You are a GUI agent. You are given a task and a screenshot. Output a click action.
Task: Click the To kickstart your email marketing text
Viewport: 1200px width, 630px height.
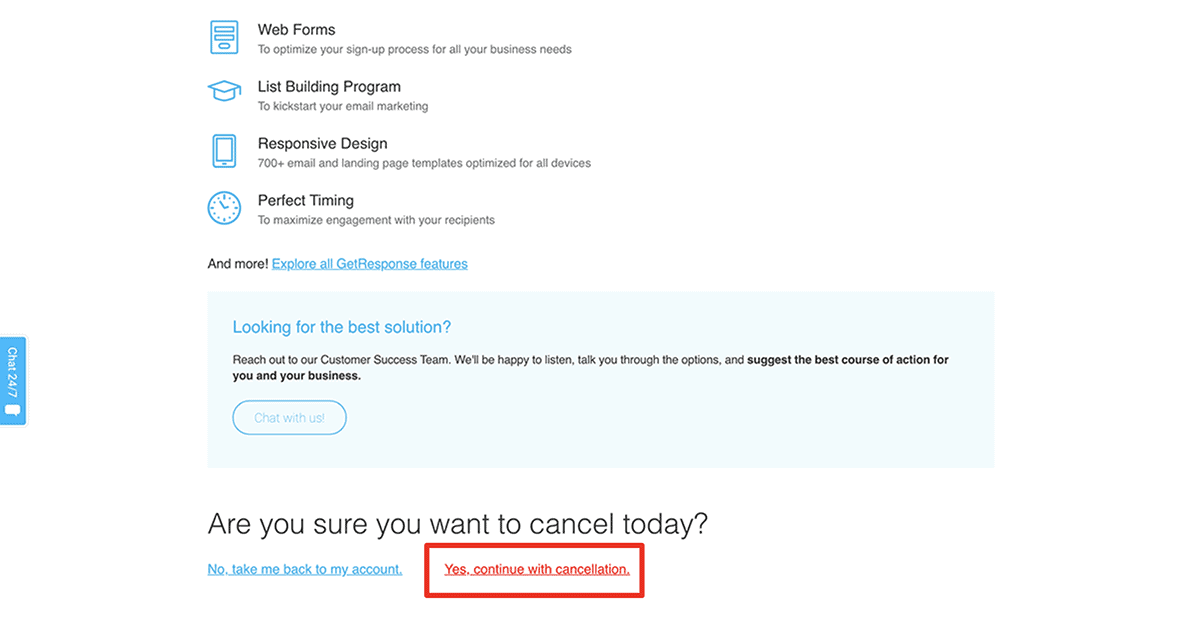(343, 106)
